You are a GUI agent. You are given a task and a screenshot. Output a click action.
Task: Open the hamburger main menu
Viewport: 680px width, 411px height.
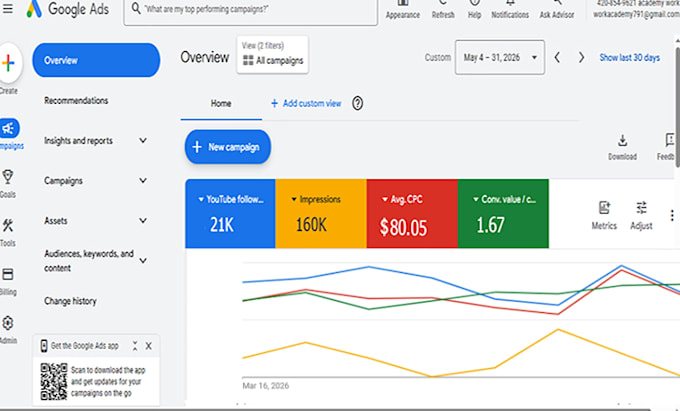pos(7,8)
